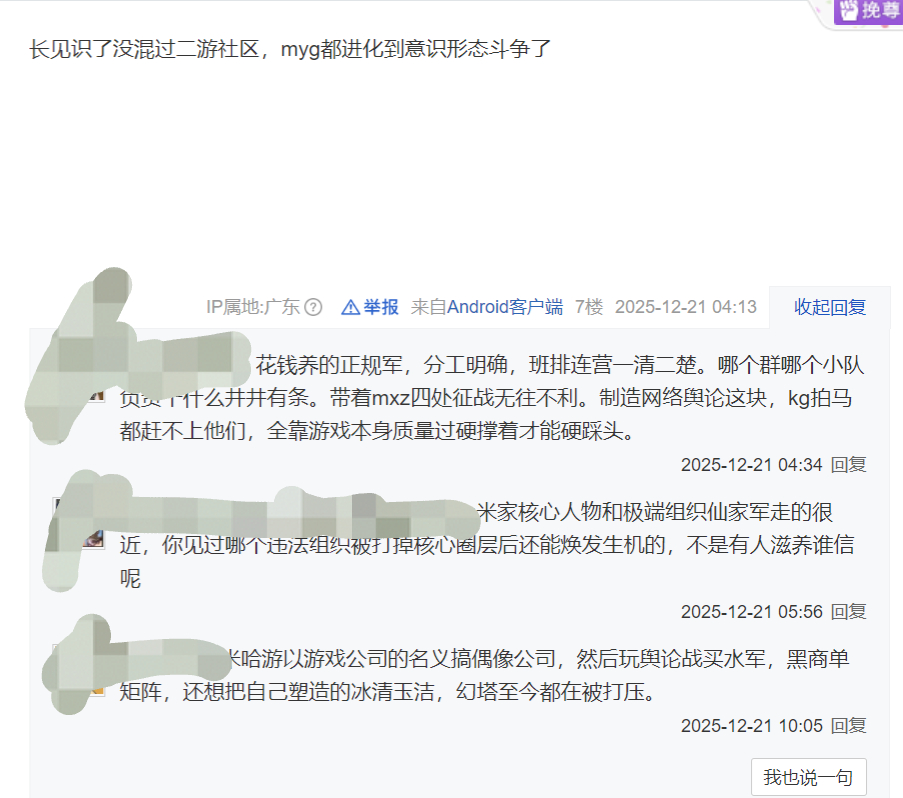The image size is (903, 798).
Task: Click the post timestamp 2025-12-21 04:13
Action: click(685, 307)
